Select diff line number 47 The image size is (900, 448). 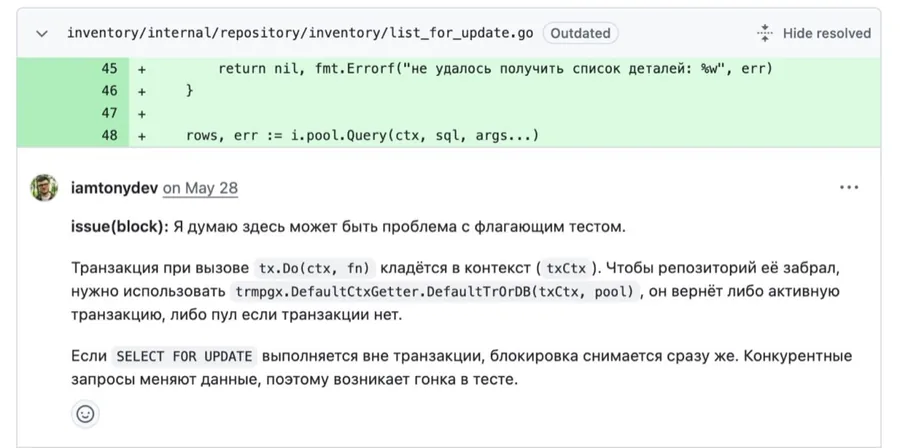pyautogui.click(x=109, y=113)
